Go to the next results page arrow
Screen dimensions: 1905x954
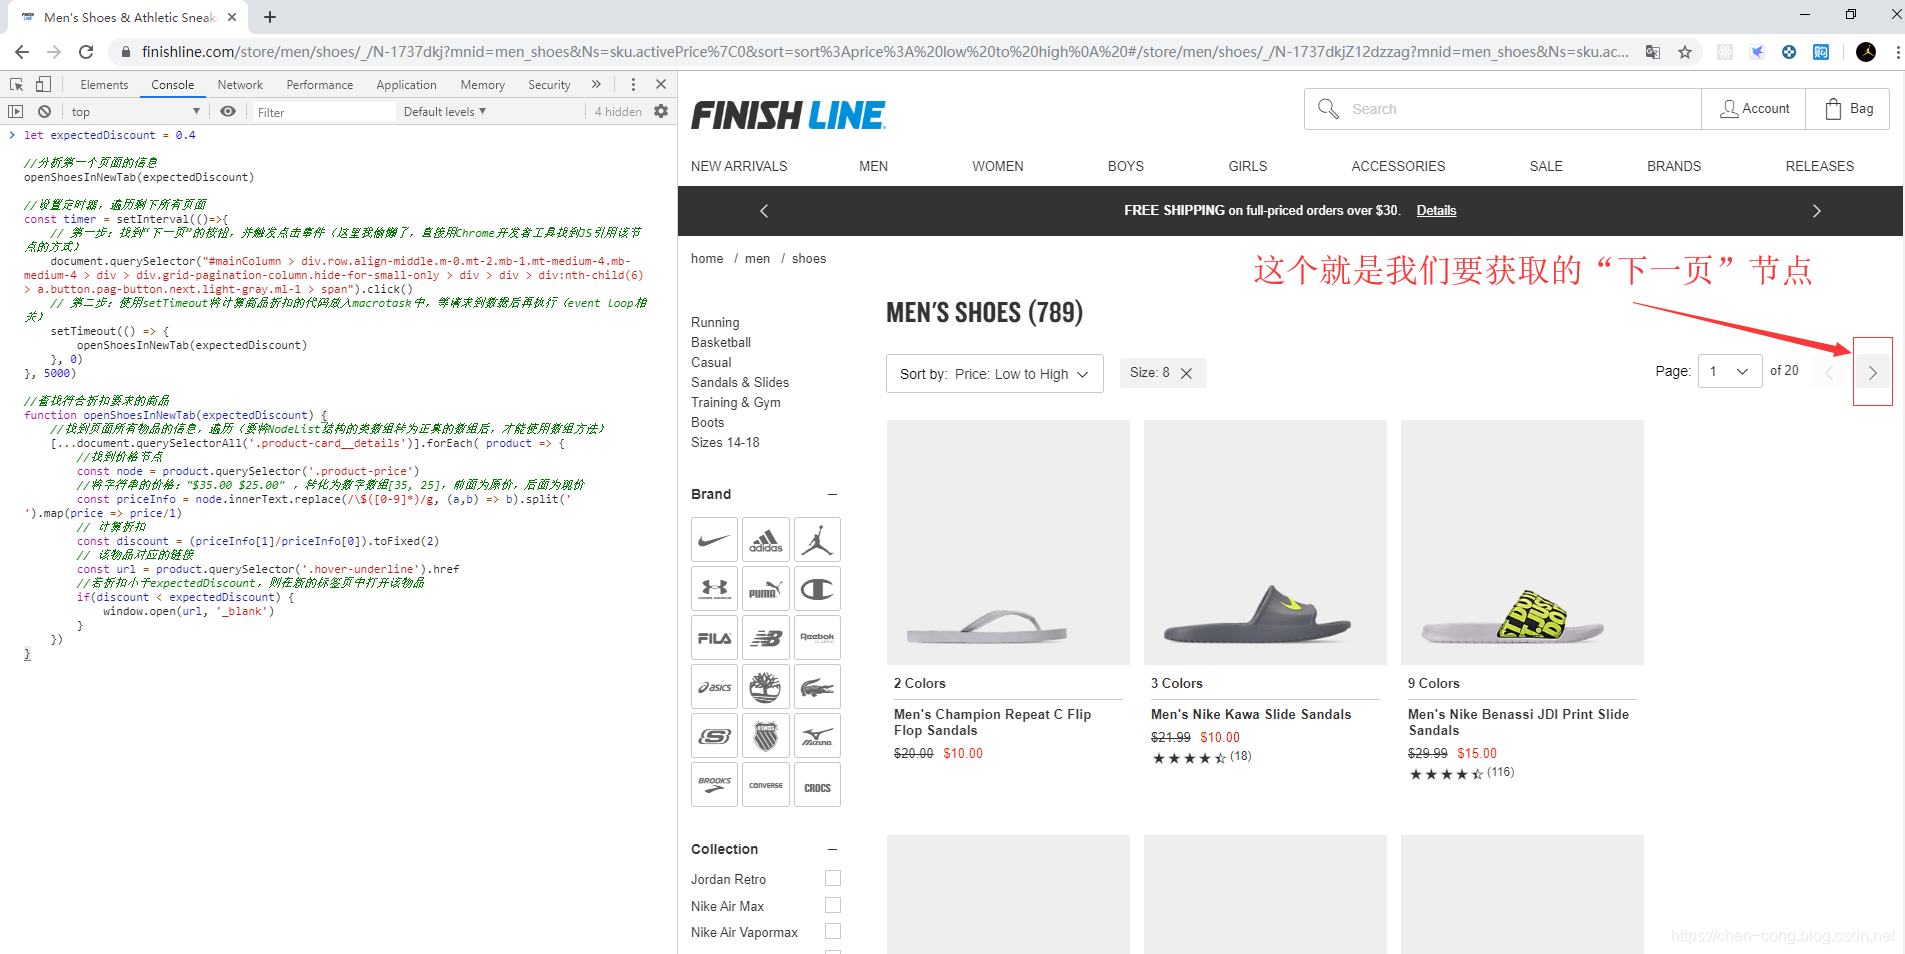pos(1873,373)
